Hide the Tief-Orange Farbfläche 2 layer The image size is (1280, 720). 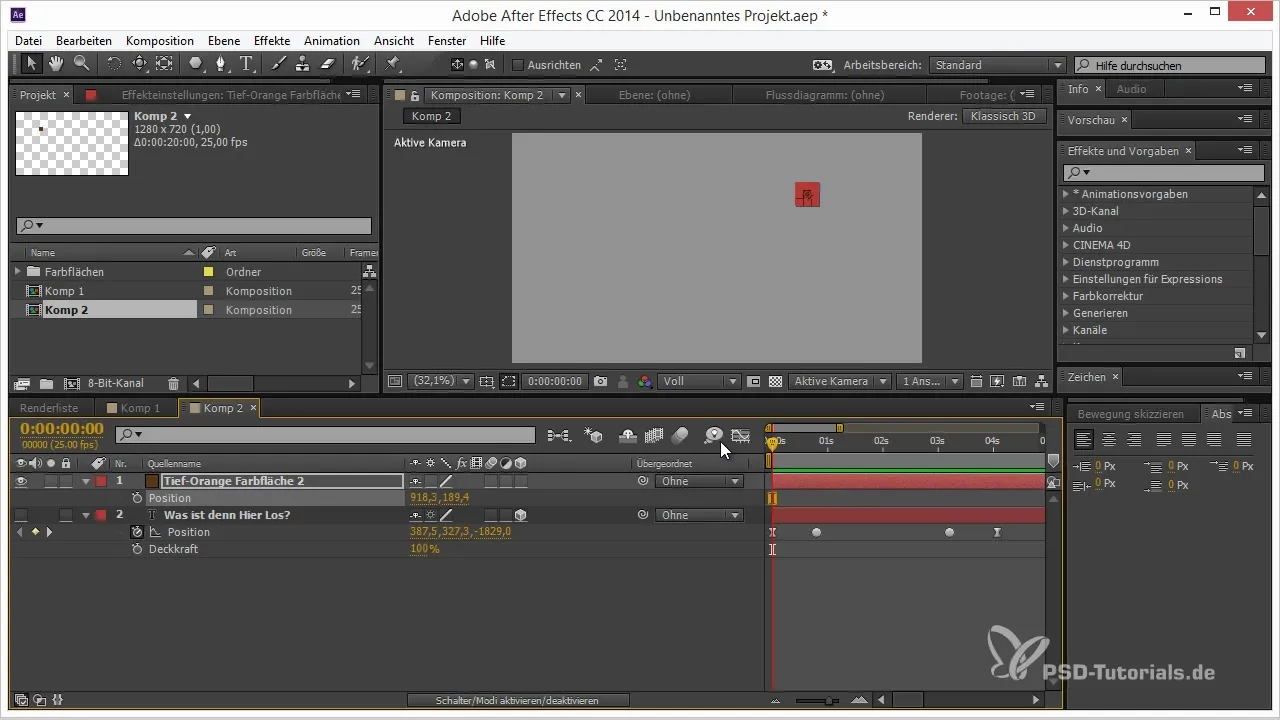22,481
